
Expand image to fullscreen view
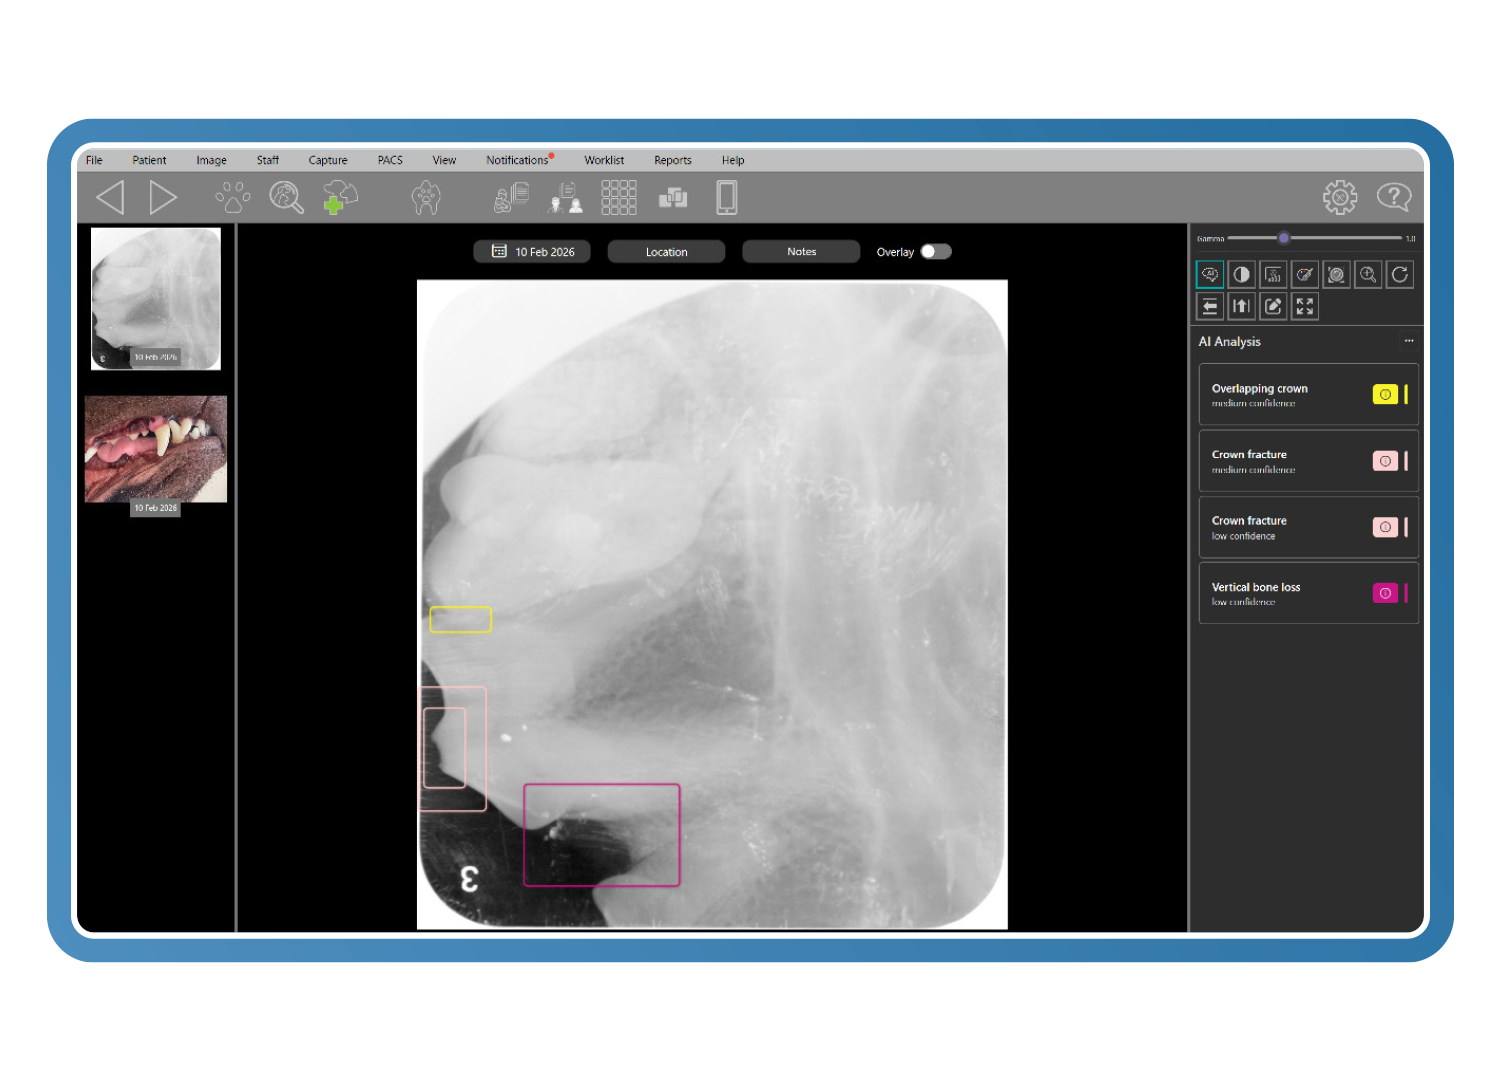pos(1304,306)
